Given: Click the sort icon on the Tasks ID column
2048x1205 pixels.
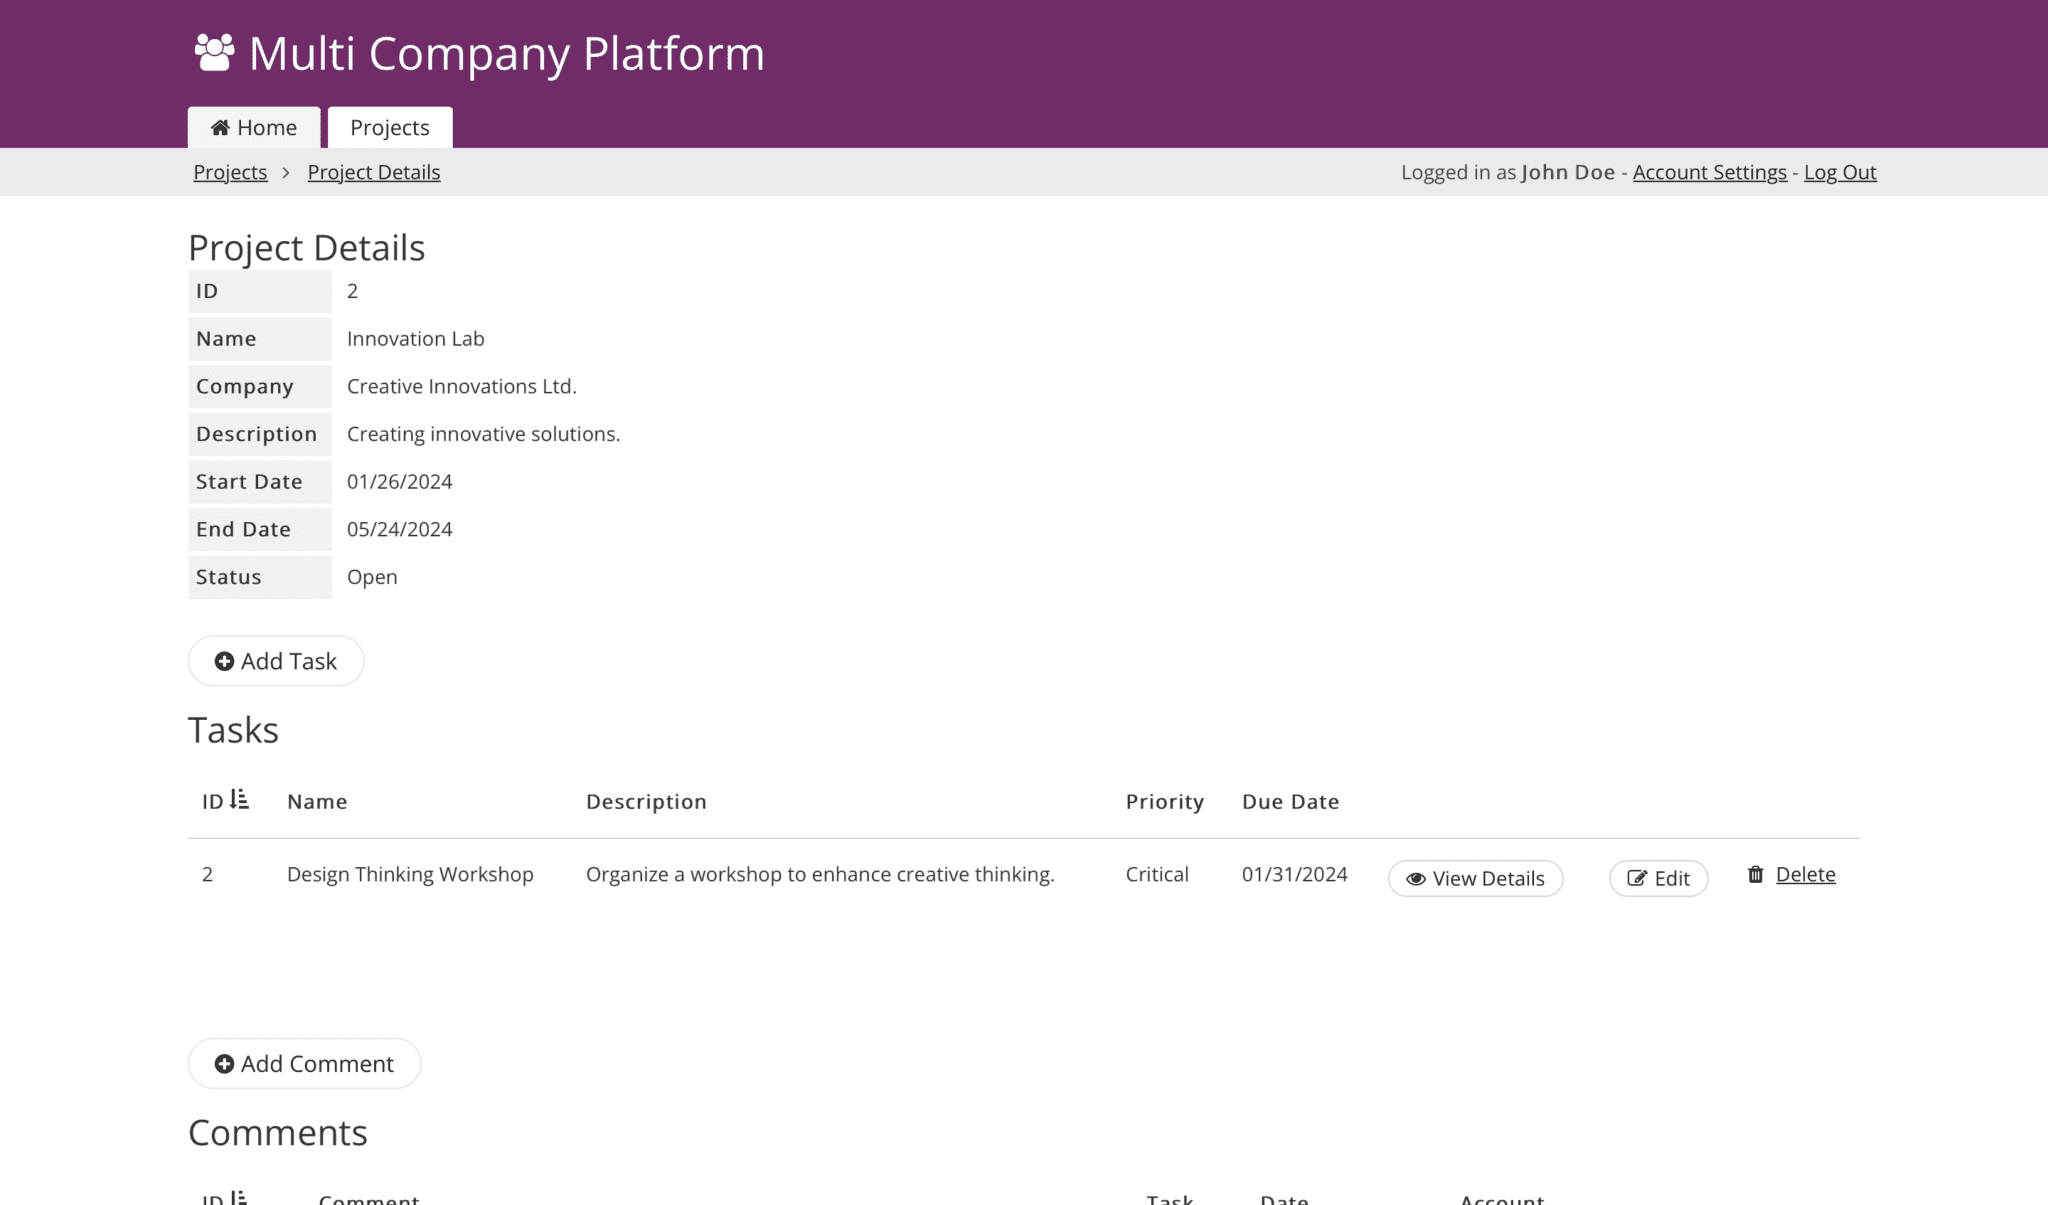Looking at the screenshot, I should [x=238, y=798].
